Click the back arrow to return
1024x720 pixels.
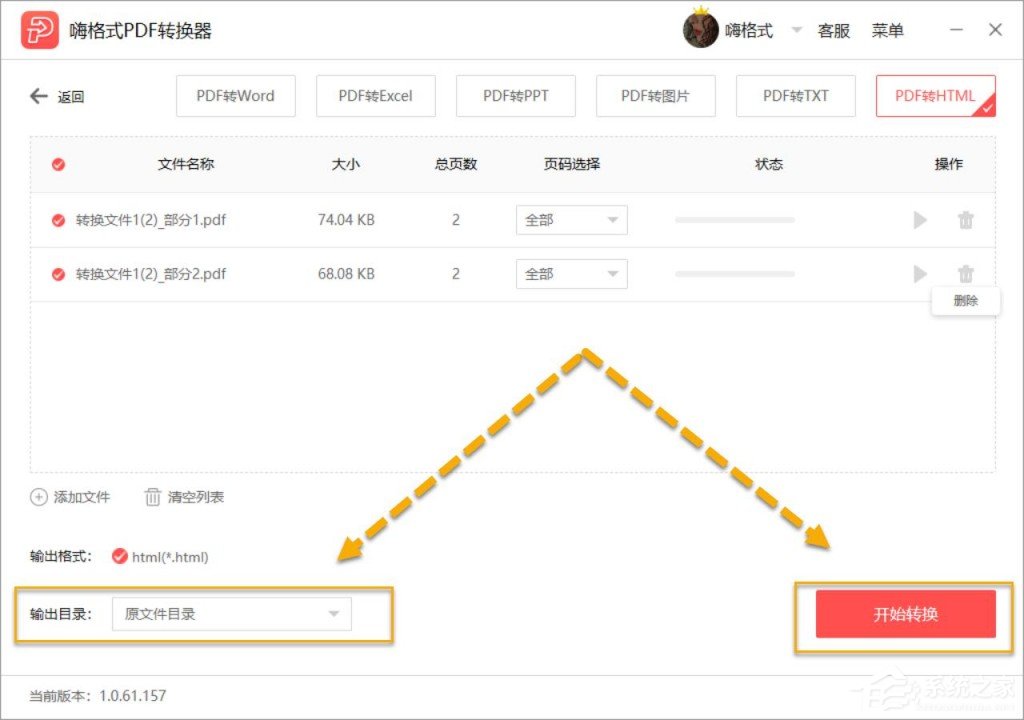click(38, 96)
